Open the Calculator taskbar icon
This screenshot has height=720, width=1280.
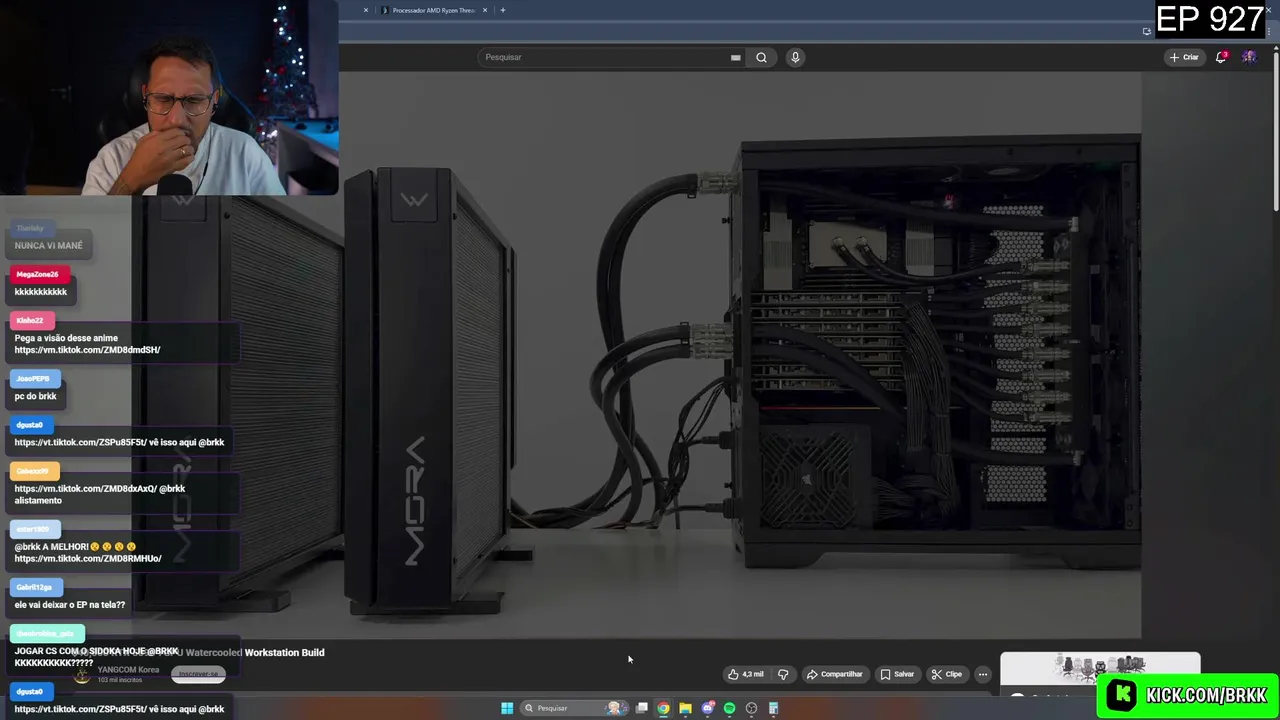coord(773,708)
